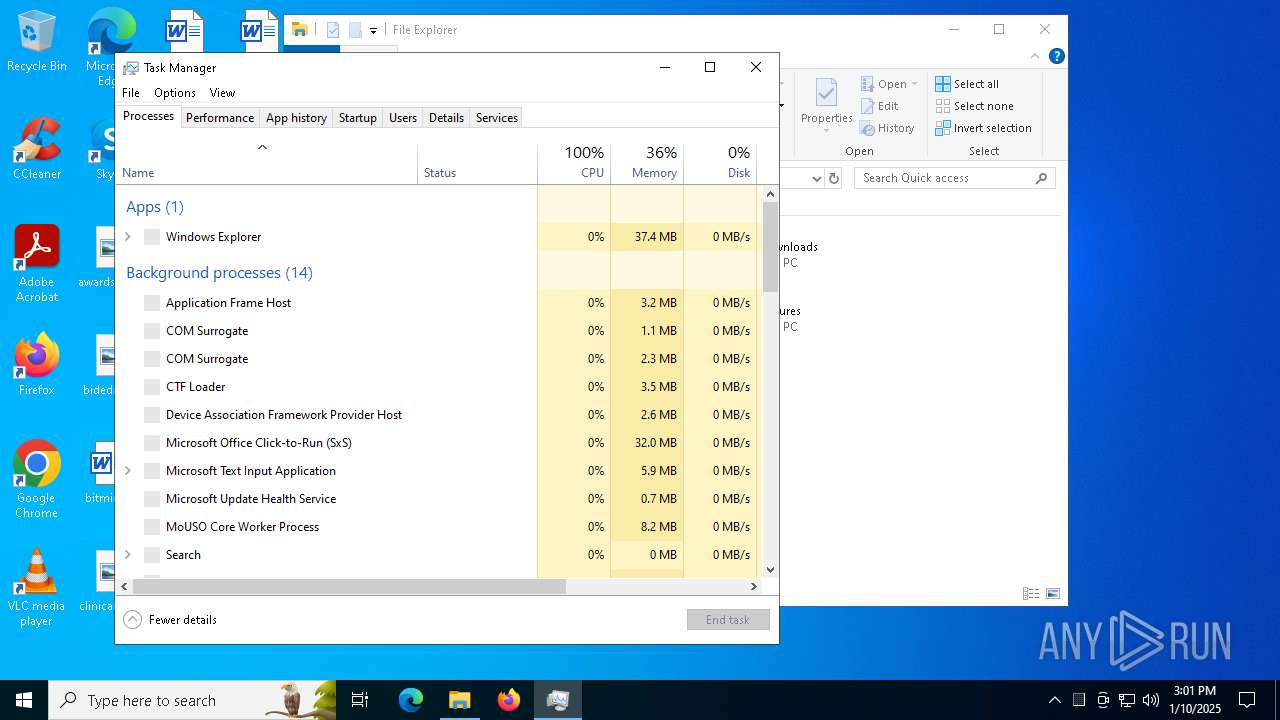Open Properties in the File Explorer ribbon
Viewport: 1280px width, 720px height.
click(x=826, y=107)
